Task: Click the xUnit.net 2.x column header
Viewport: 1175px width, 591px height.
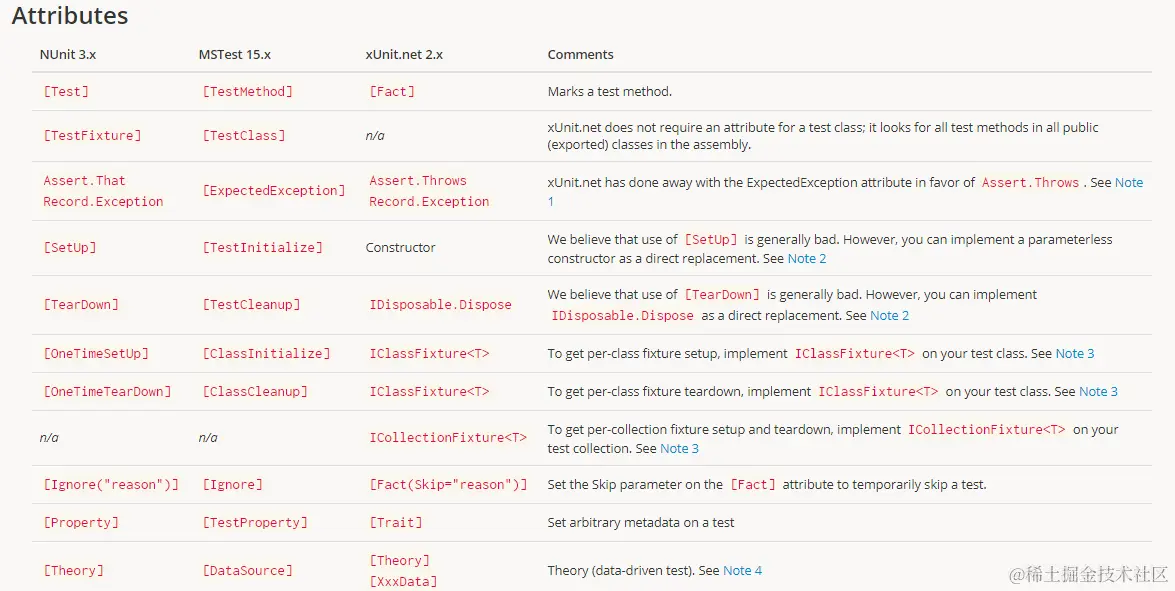Action: click(x=404, y=55)
